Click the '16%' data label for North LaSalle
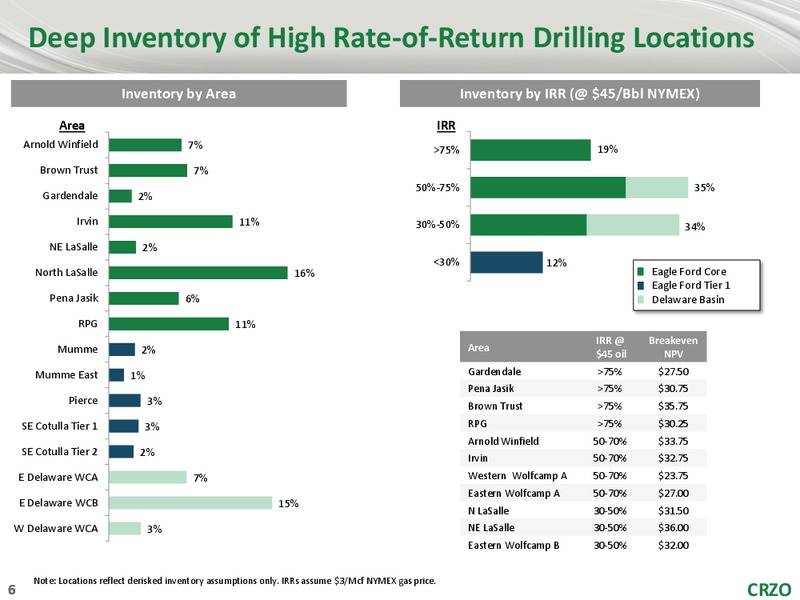Viewport: 800px width, 600px height. (305, 273)
